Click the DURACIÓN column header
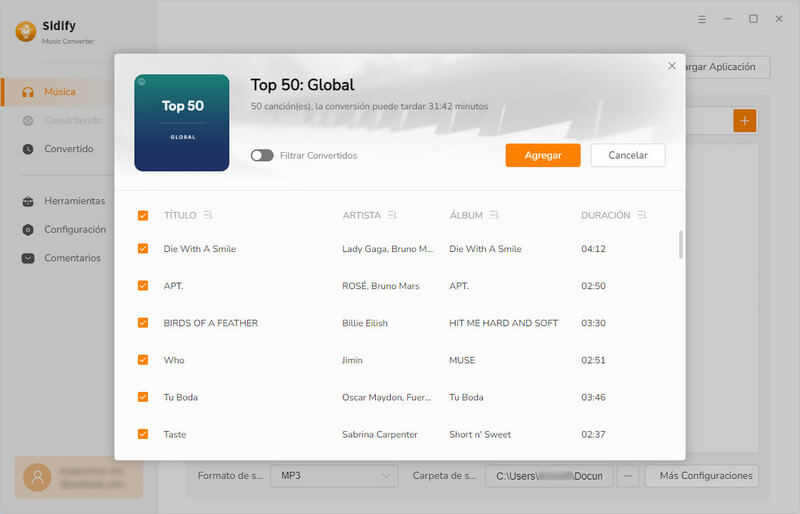The width and height of the screenshot is (800, 514). (606, 215)
